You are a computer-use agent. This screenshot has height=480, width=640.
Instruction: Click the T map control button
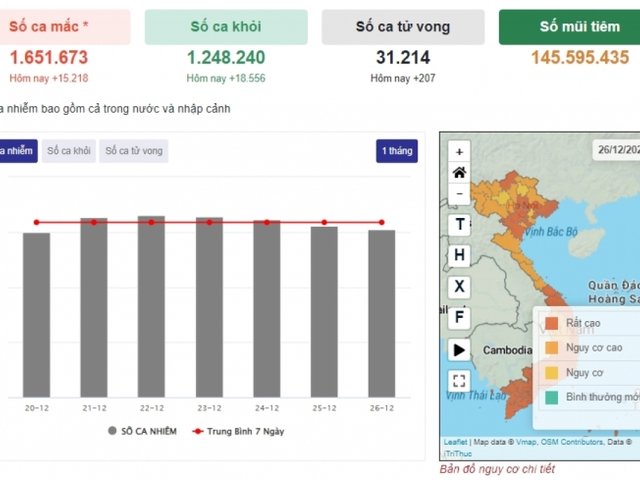(x=459, y=224)
